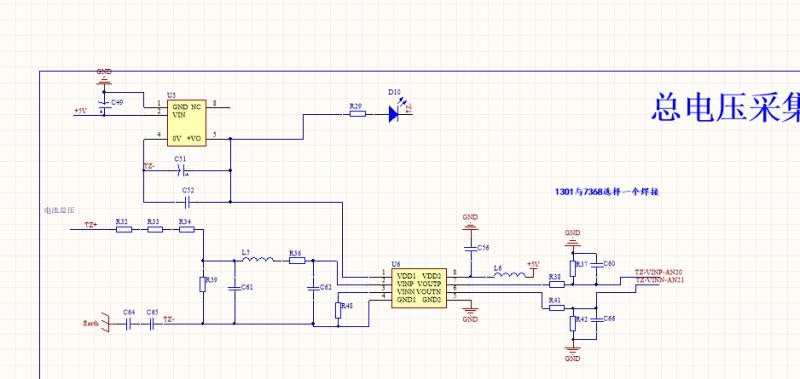Select the Earth ground symbol
The height and width of the screenshot is (379, 800).
[x=106, y=323]
